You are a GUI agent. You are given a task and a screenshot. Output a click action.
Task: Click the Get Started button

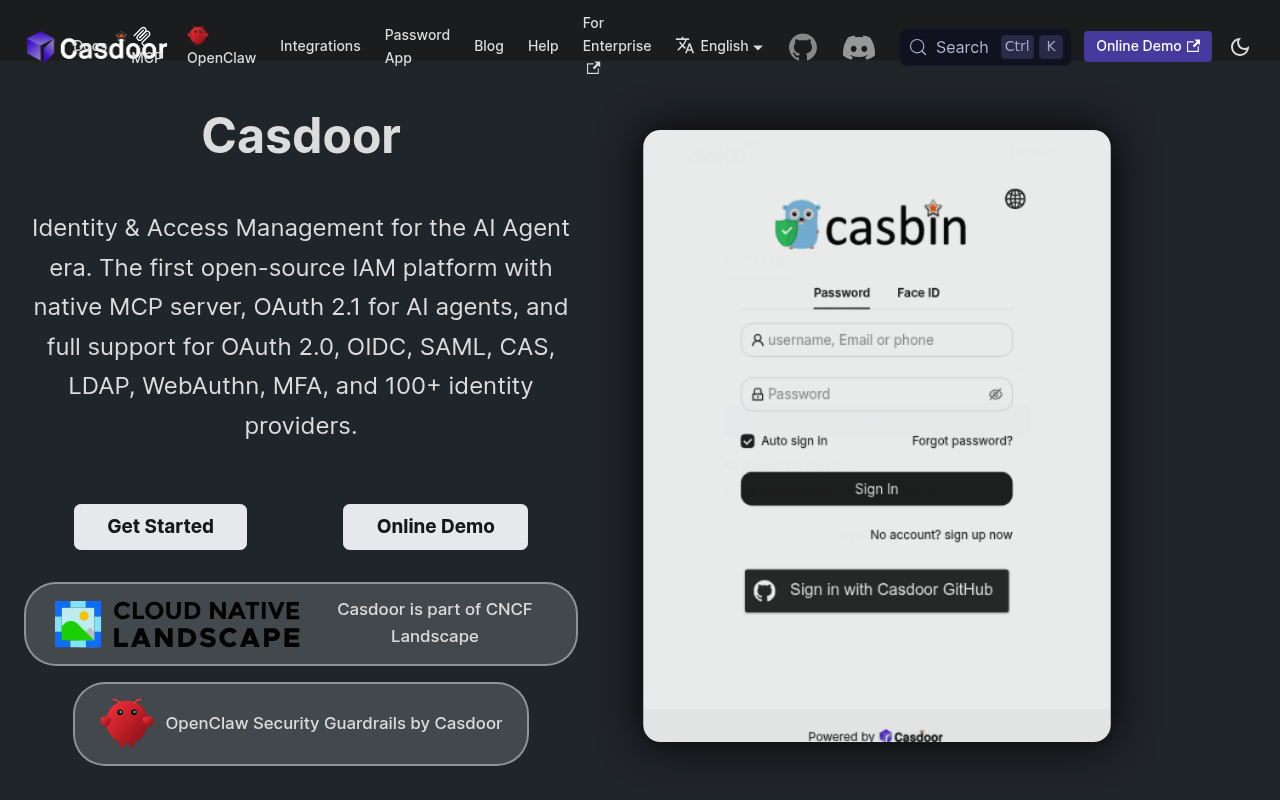(160, 527)
